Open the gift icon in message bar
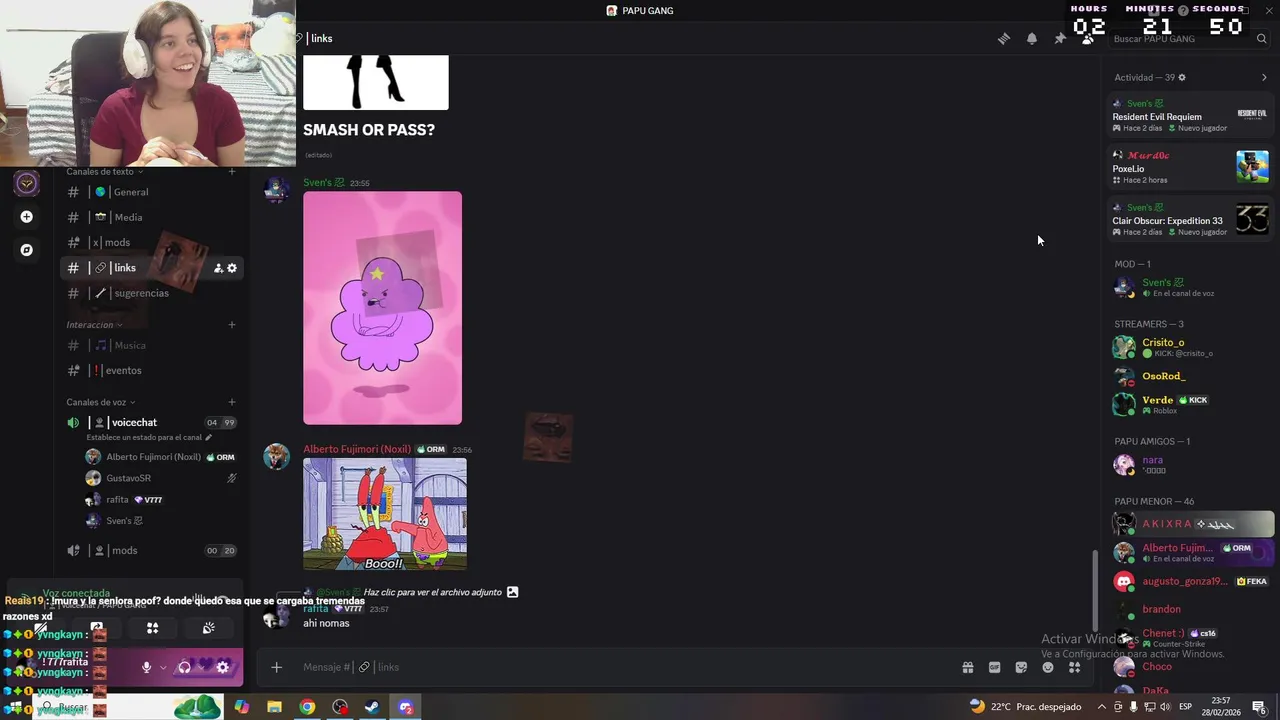This screenshot has height=720, width=1280. point(968,667)
